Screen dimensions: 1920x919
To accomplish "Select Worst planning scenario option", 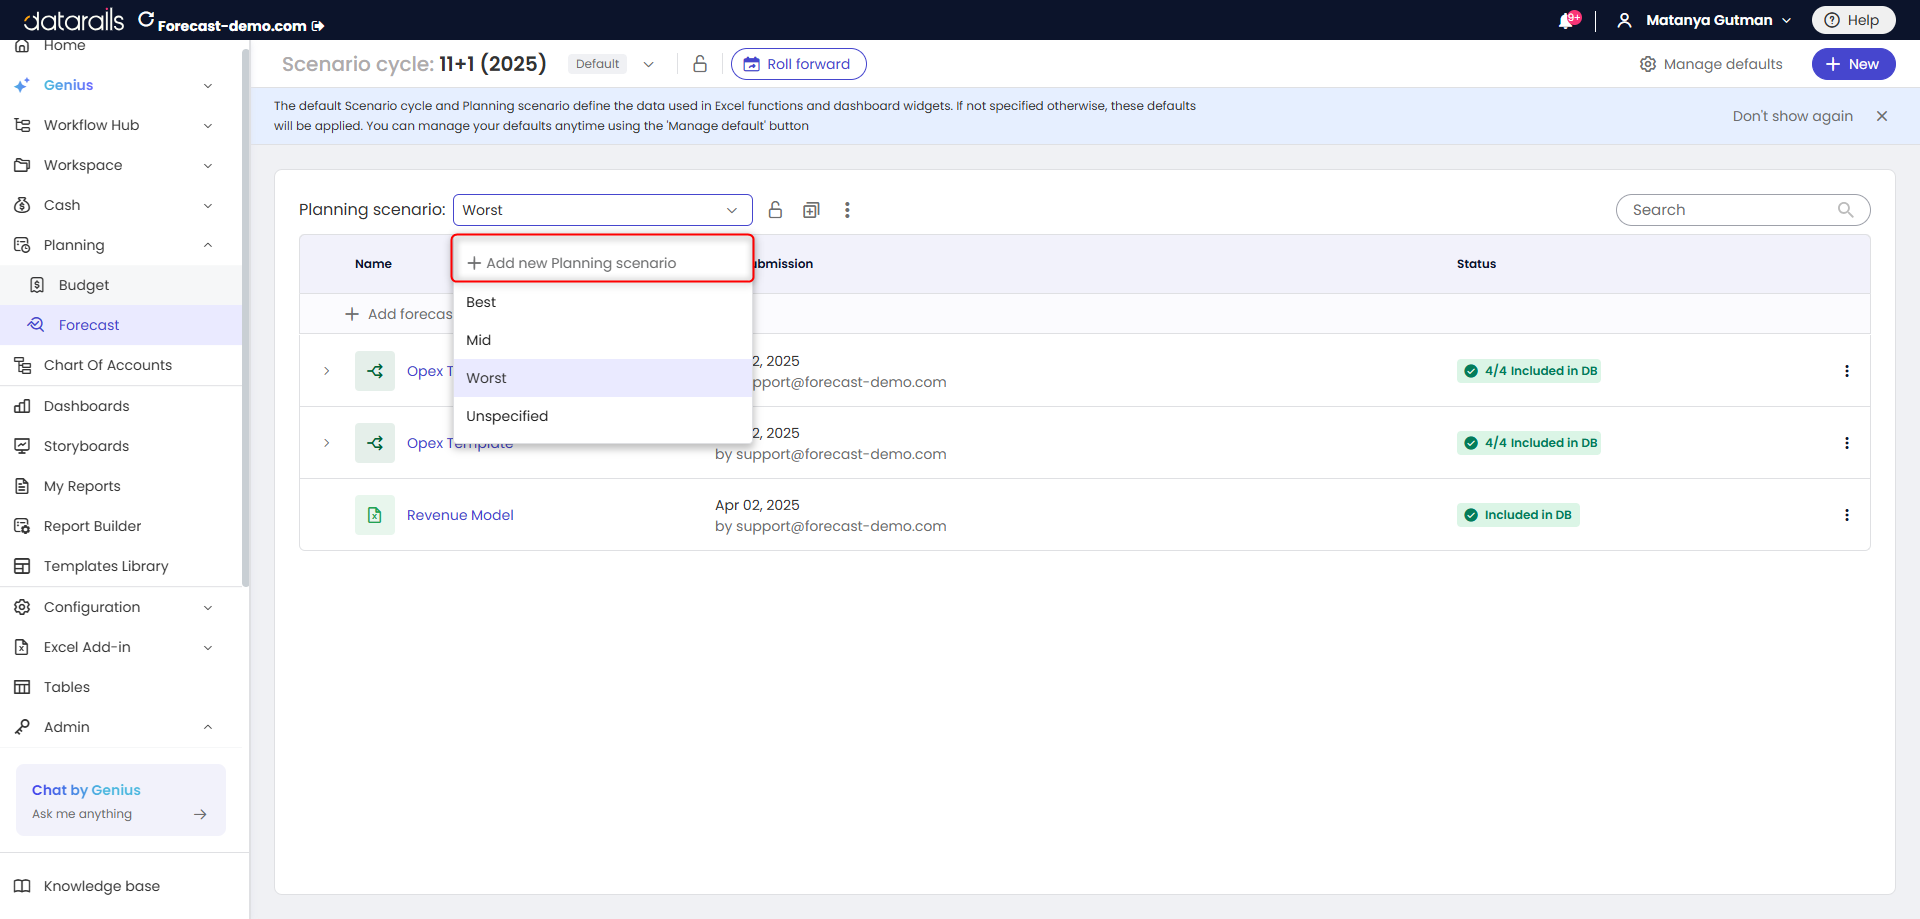I will [x=603, y=378].
